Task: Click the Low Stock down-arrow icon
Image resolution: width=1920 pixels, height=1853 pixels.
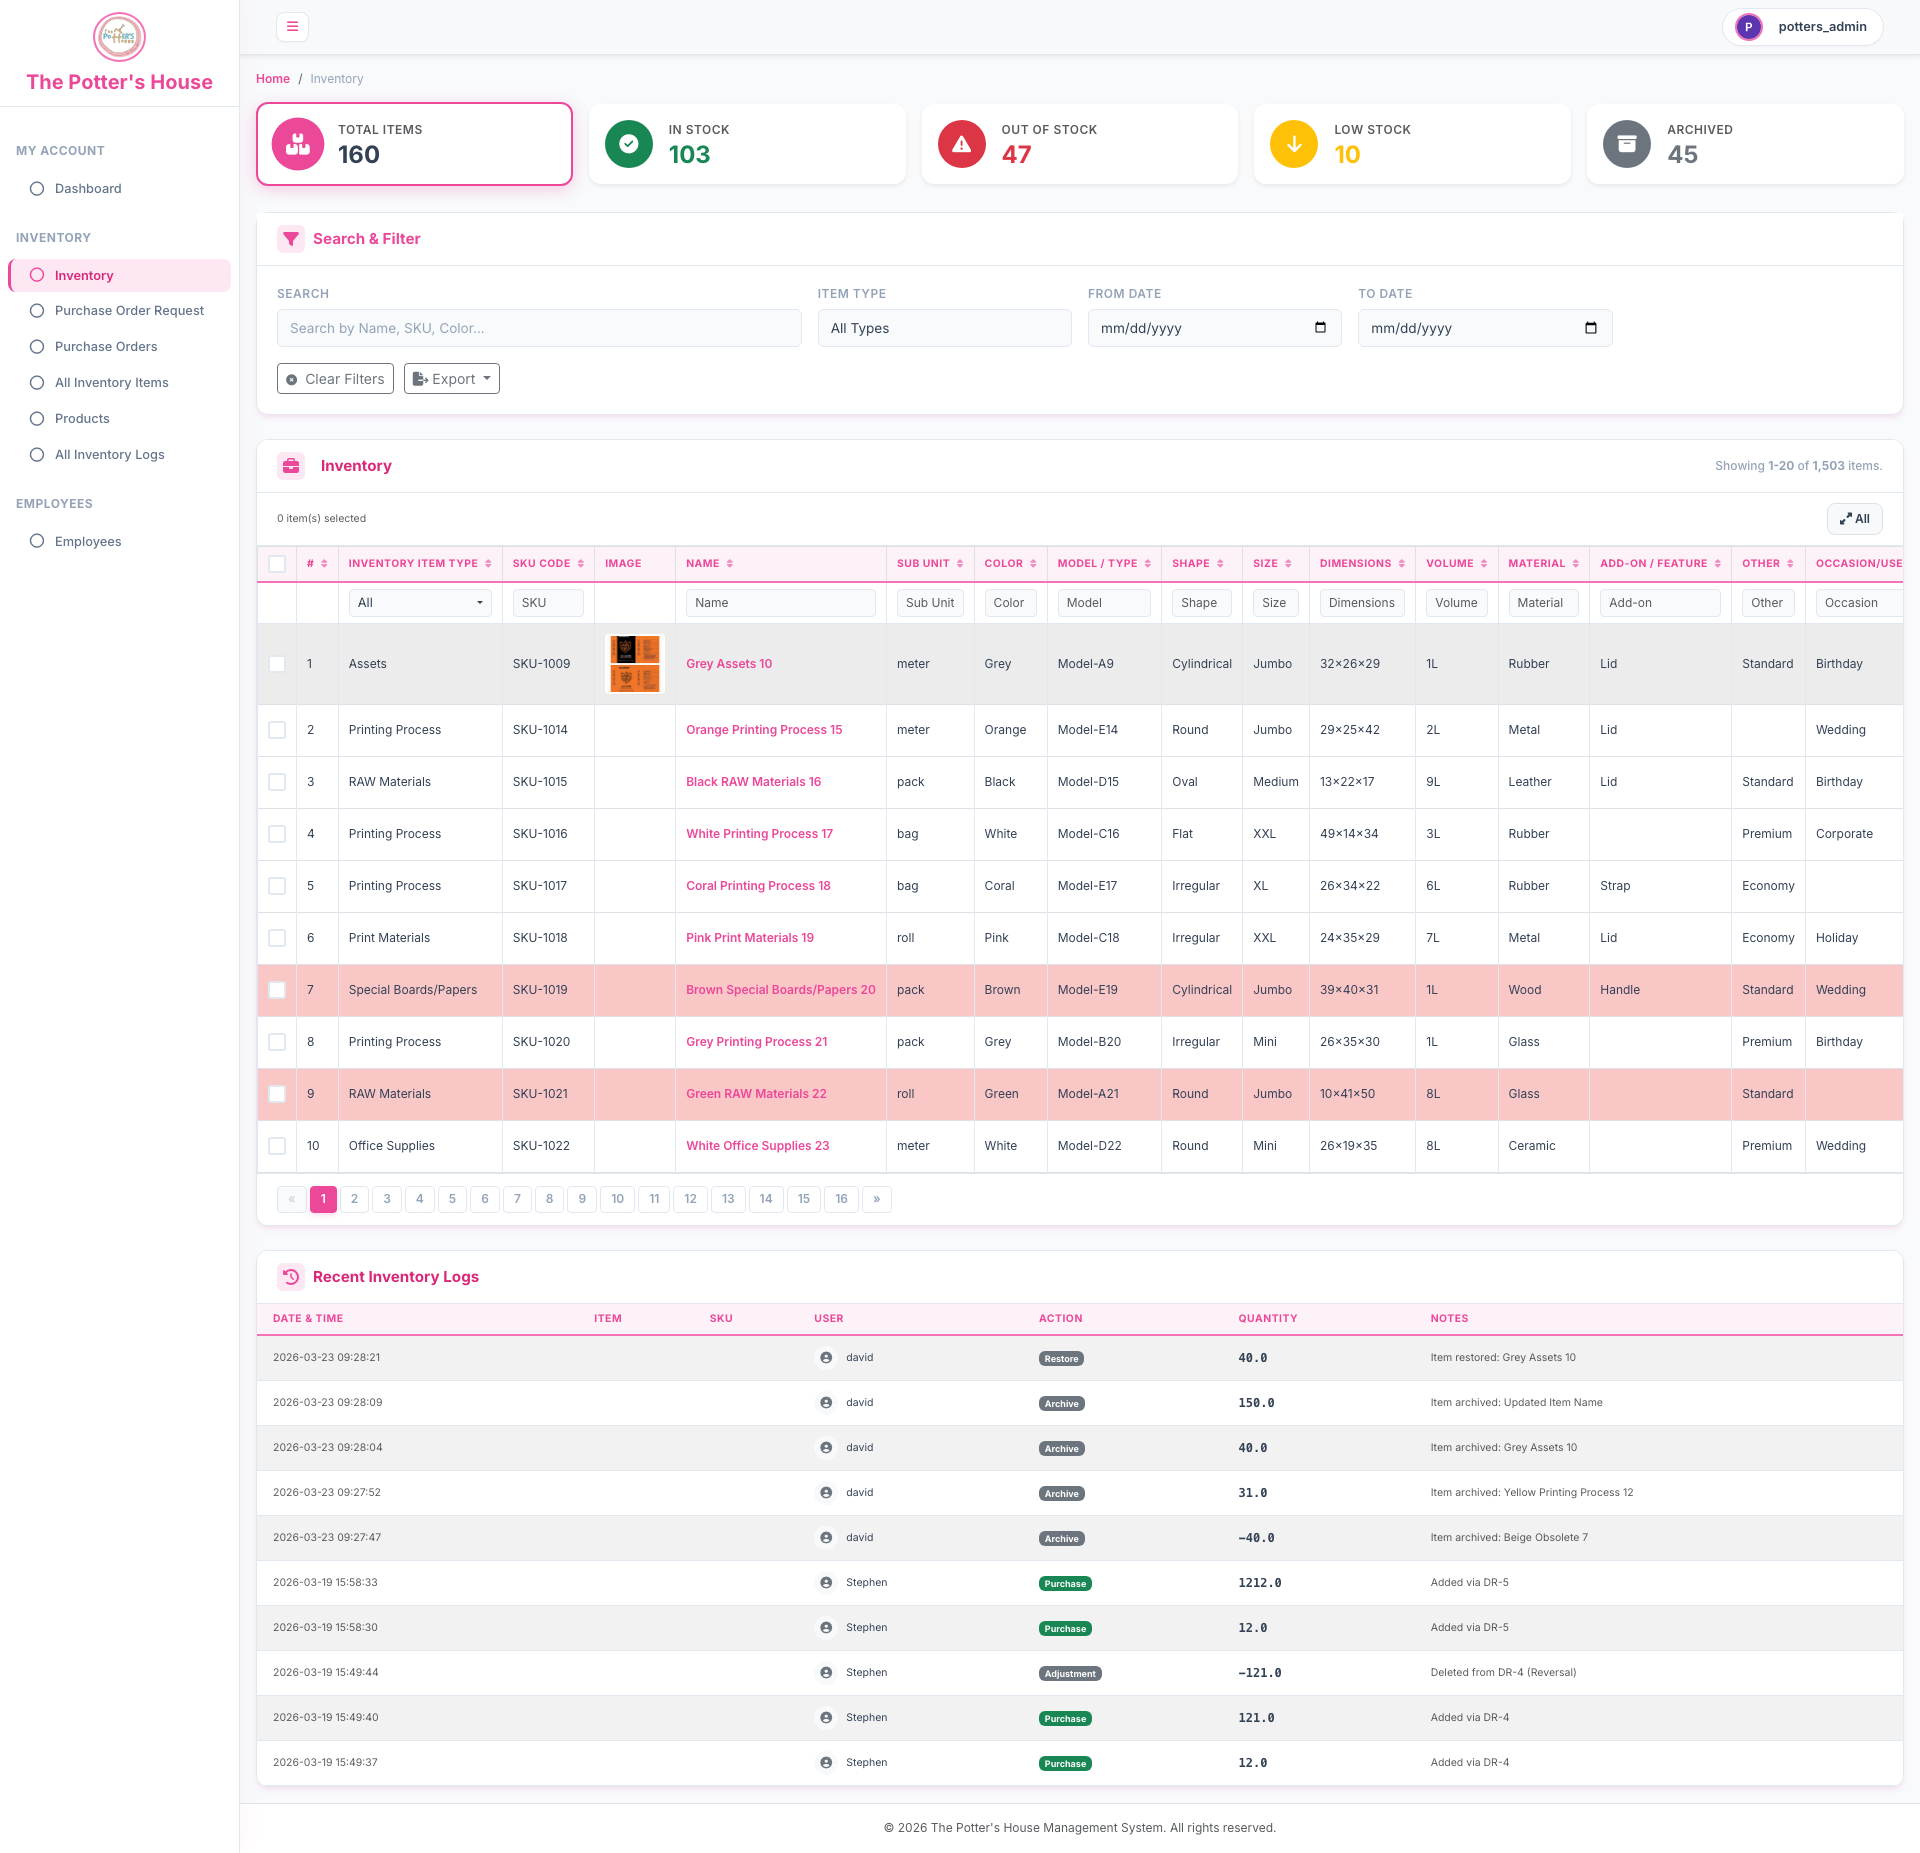Action: (x=1294, y=144)
